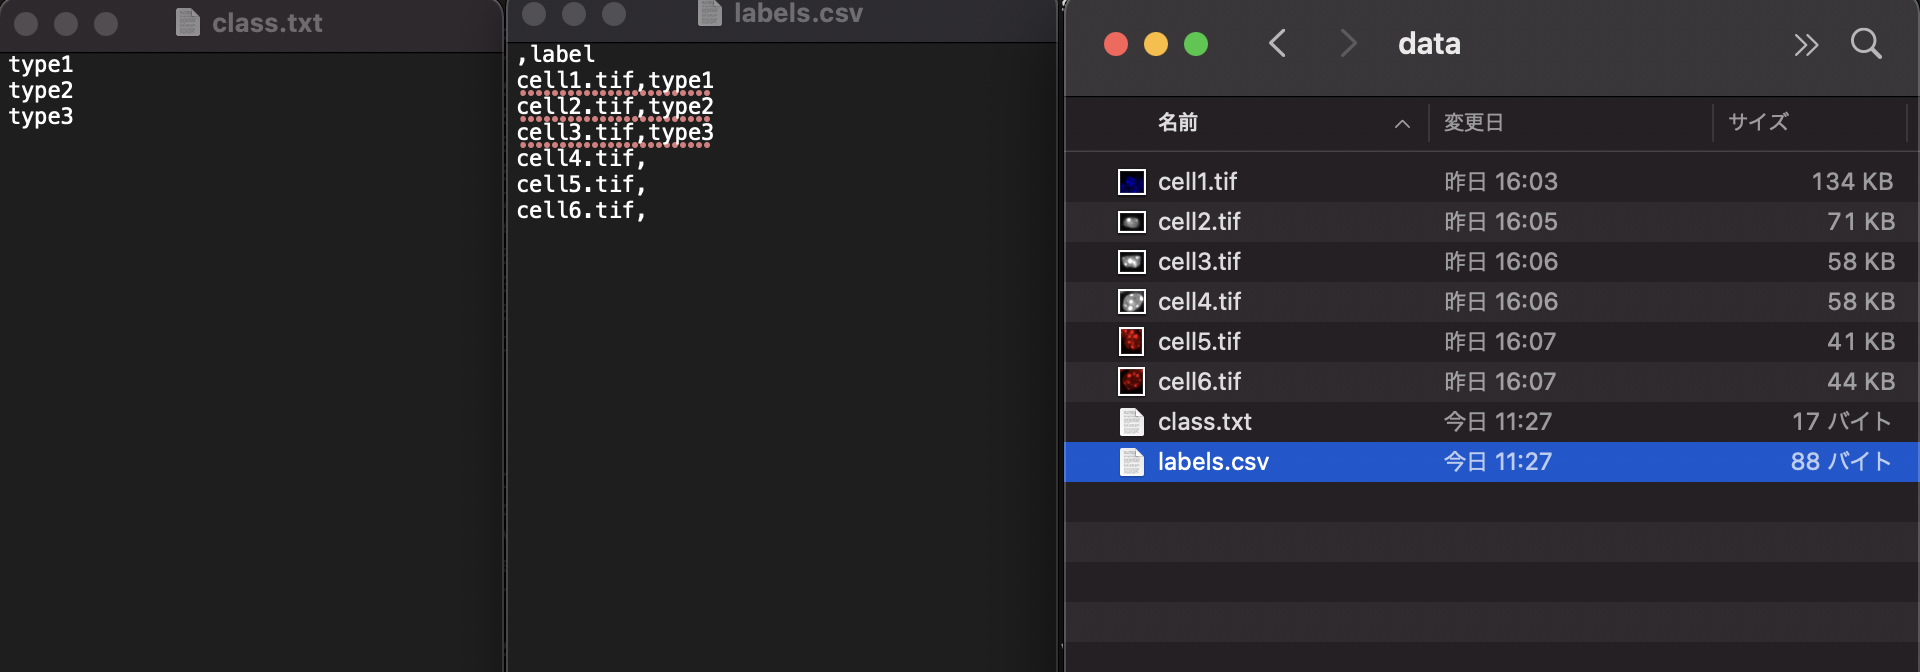Click the Finder forward arrow
Screen dimensions: 1920x672
1348,44
